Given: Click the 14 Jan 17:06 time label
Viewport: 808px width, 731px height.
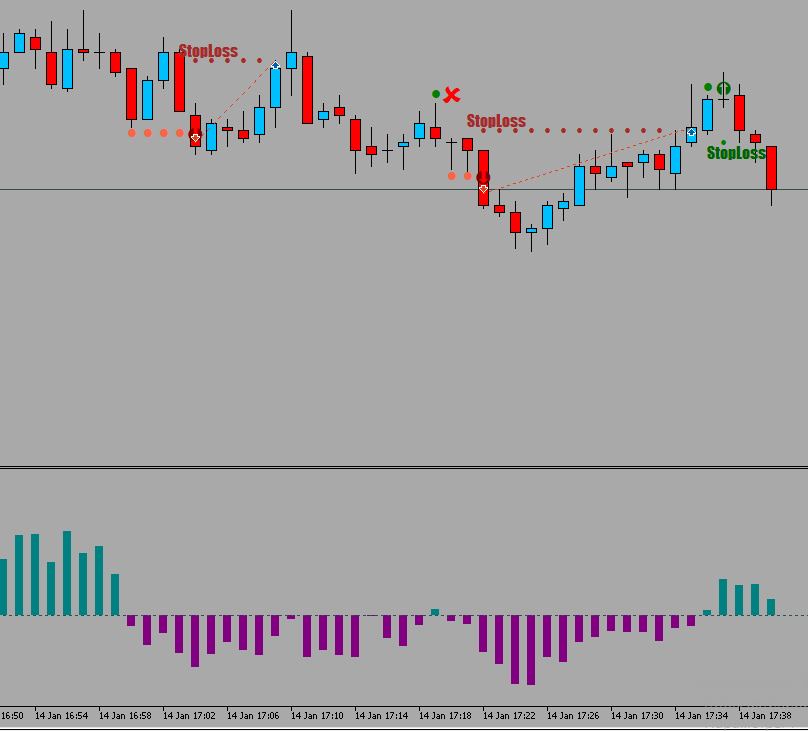Looking at the screenshot, I should click(253, 716).
